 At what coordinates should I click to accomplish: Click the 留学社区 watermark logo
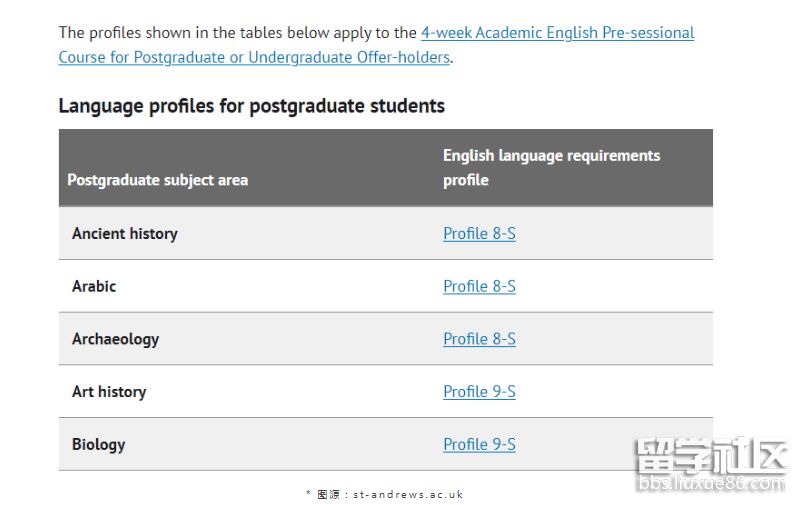tap(711, 456)
